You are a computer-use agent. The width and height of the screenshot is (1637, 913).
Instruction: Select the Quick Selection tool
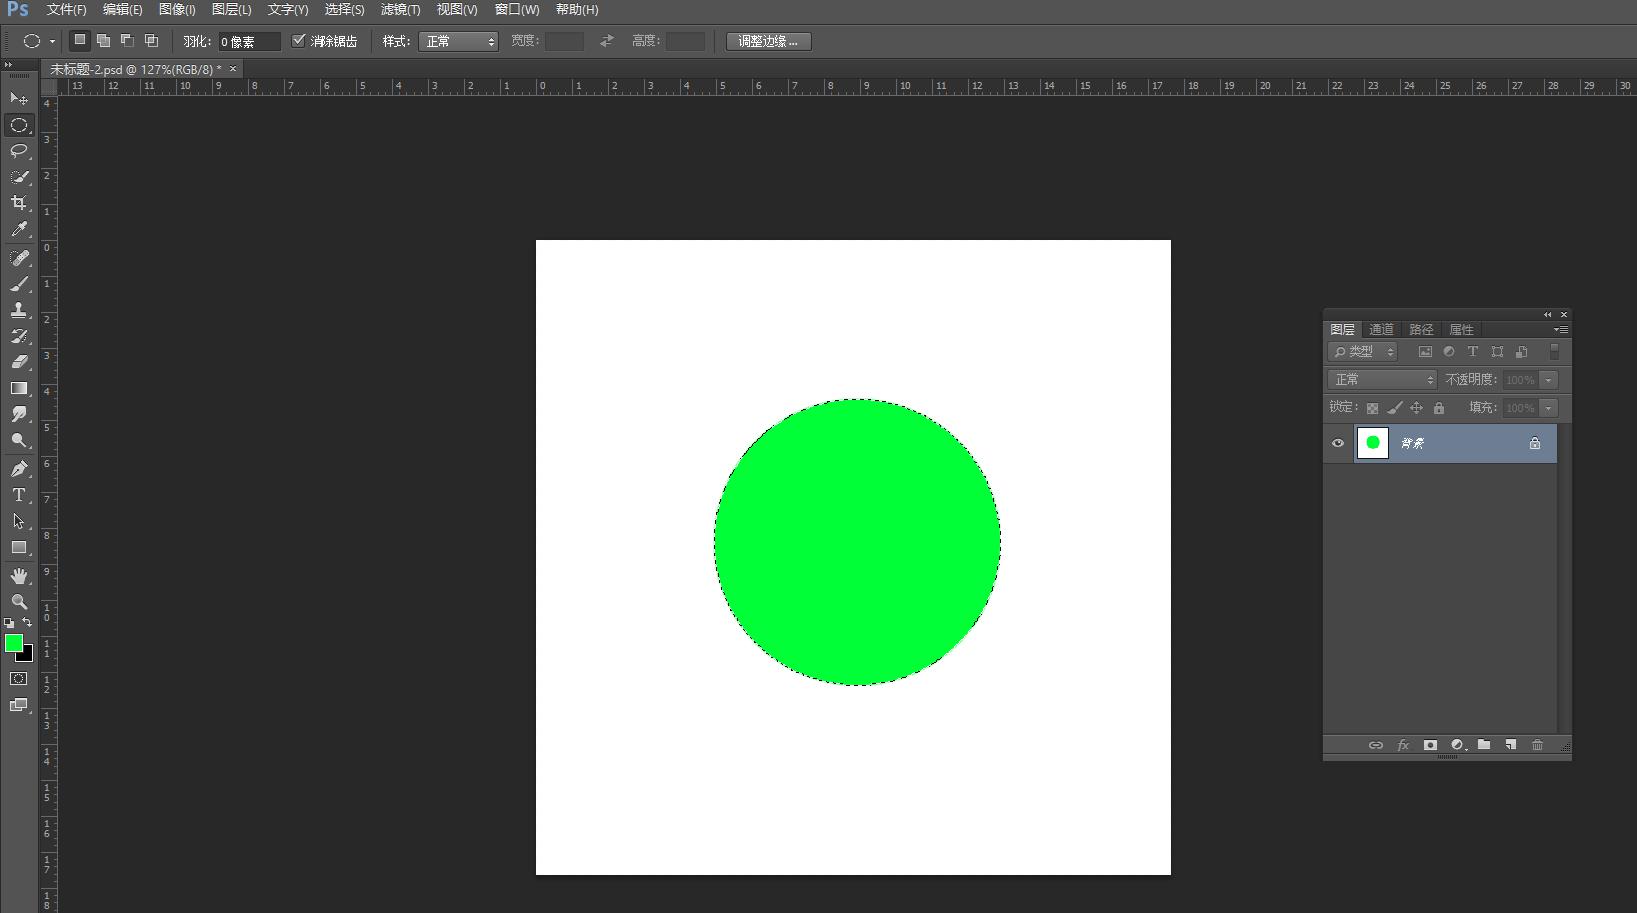(x=19, y=177)
